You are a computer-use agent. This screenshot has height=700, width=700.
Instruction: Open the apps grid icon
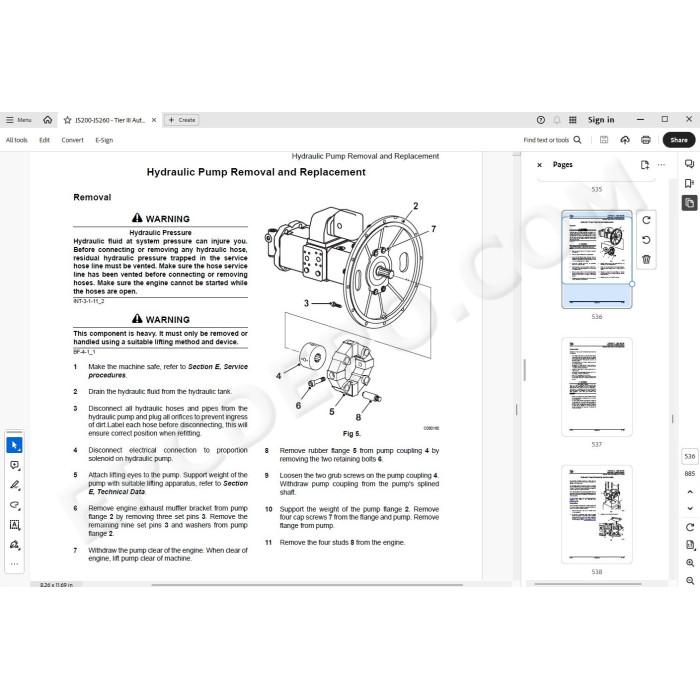point(573,120)
